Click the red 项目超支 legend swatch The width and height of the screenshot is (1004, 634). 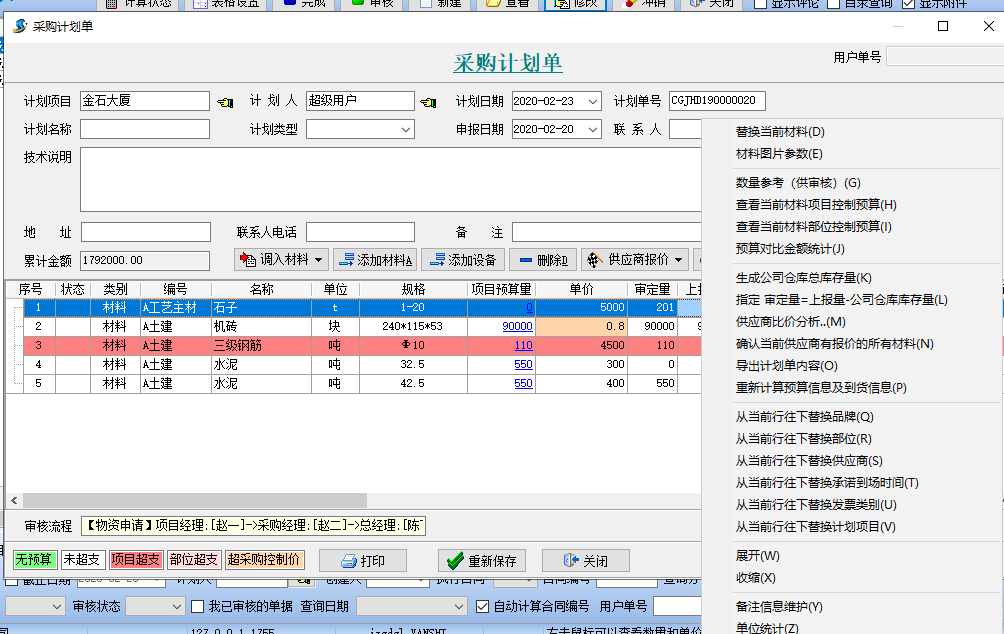pos(135,560)
